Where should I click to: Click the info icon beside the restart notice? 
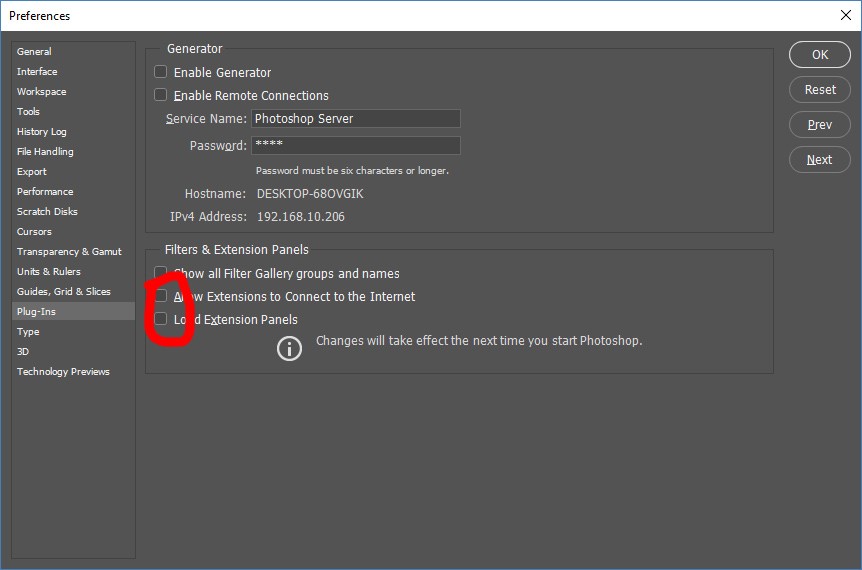(x=289, y=348)
